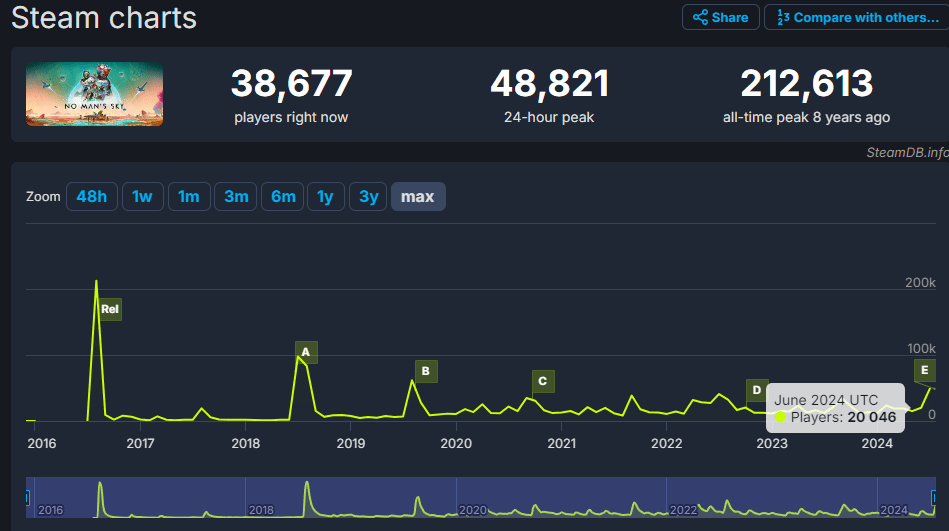This screenshot has height=531, width=949.
Task: Click the Share button
Action: (x=719, y=17)
